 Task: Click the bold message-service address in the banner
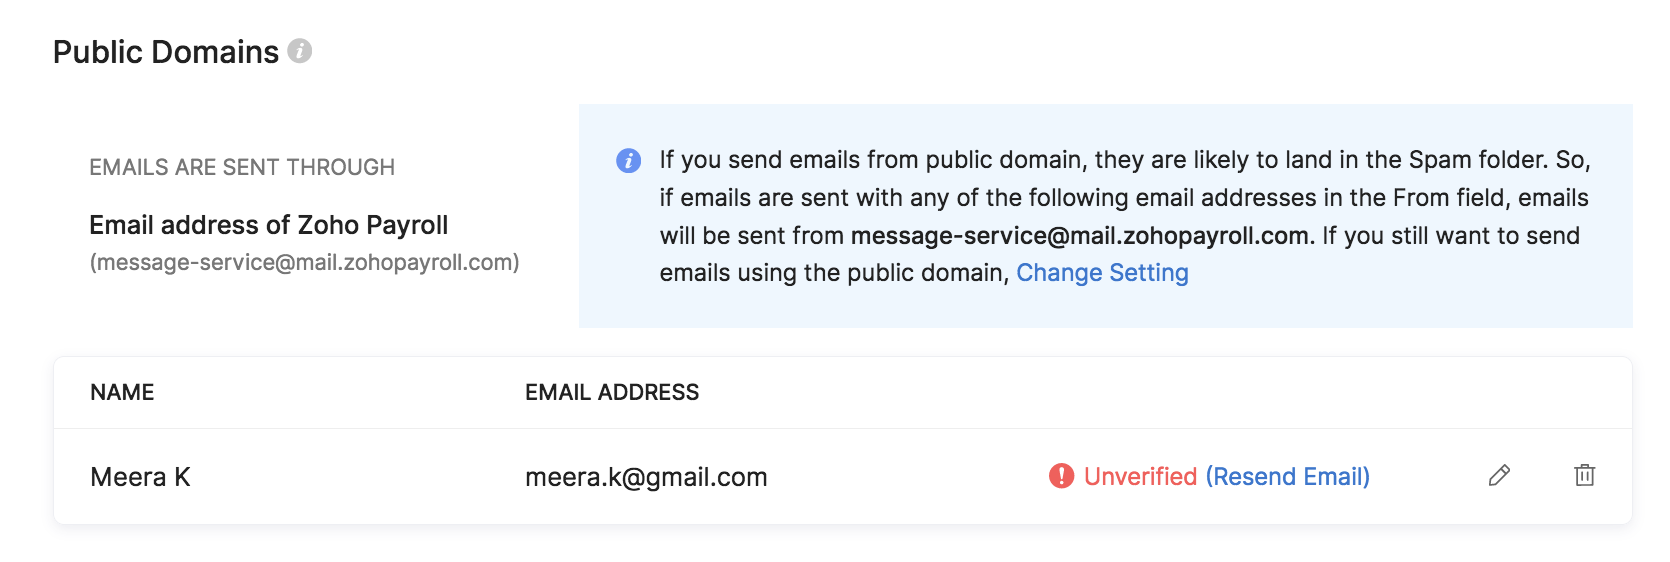1080,236
